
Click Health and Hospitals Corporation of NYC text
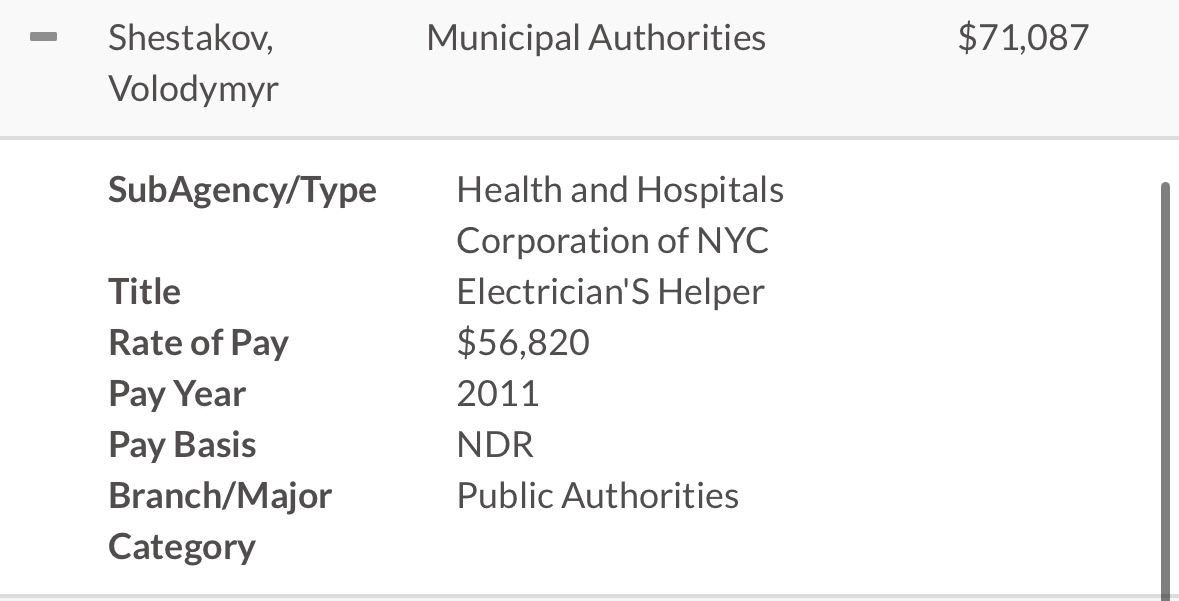(620, 215)
